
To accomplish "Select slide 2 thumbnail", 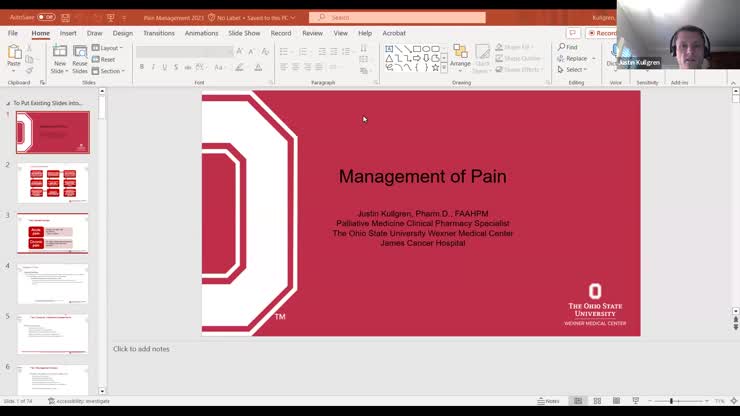I will (53, 183).
